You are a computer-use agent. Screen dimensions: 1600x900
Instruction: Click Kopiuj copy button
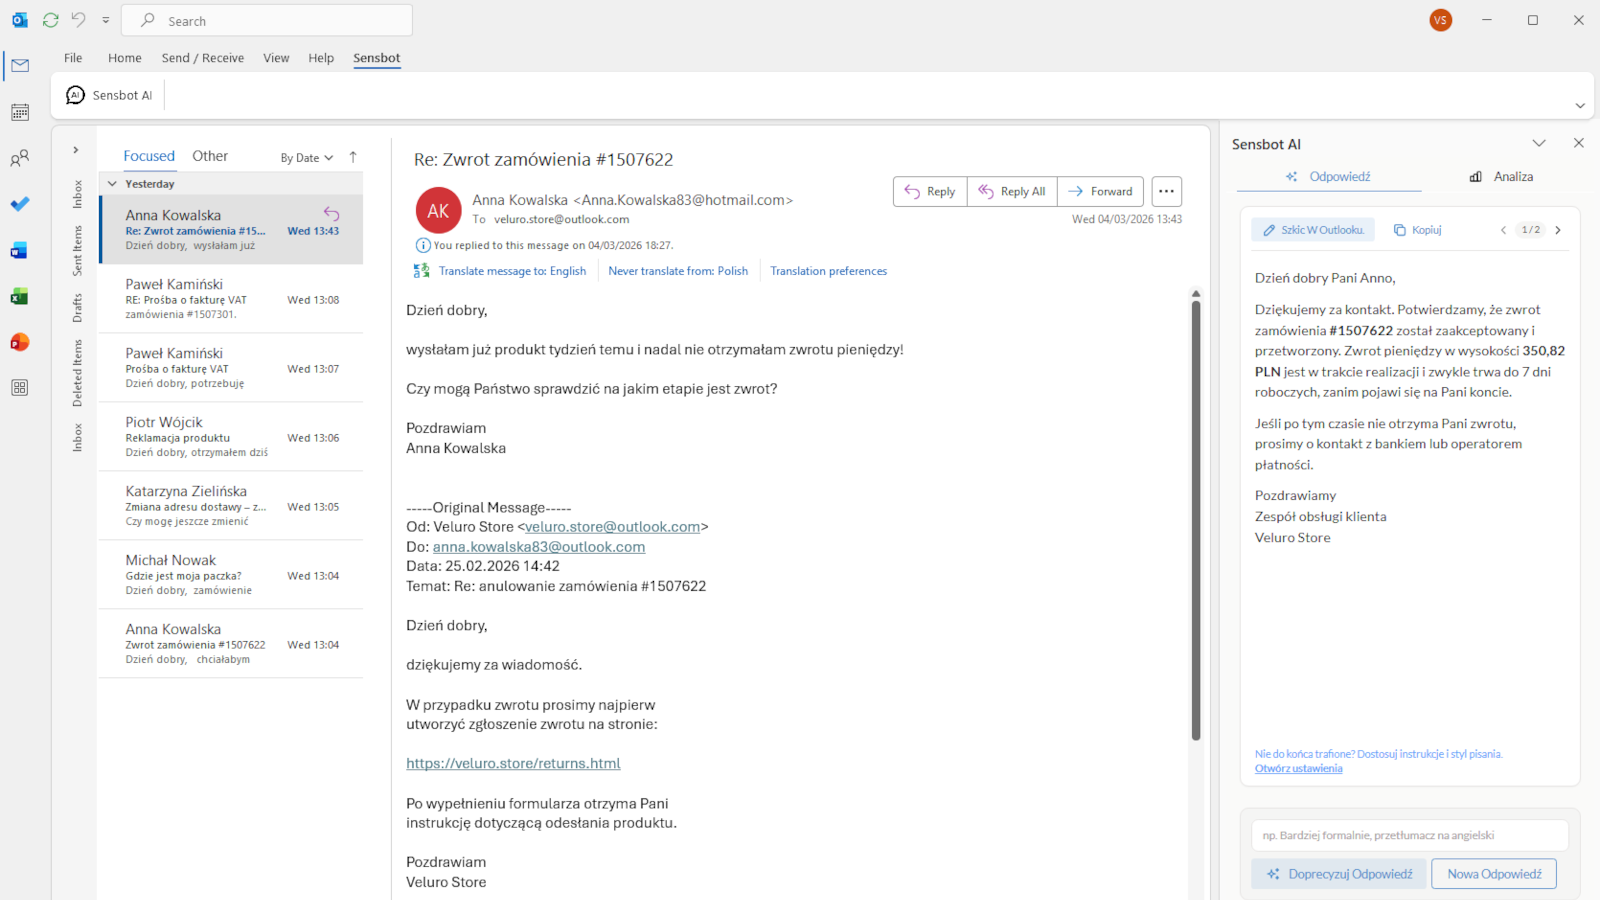point(1418,230)
